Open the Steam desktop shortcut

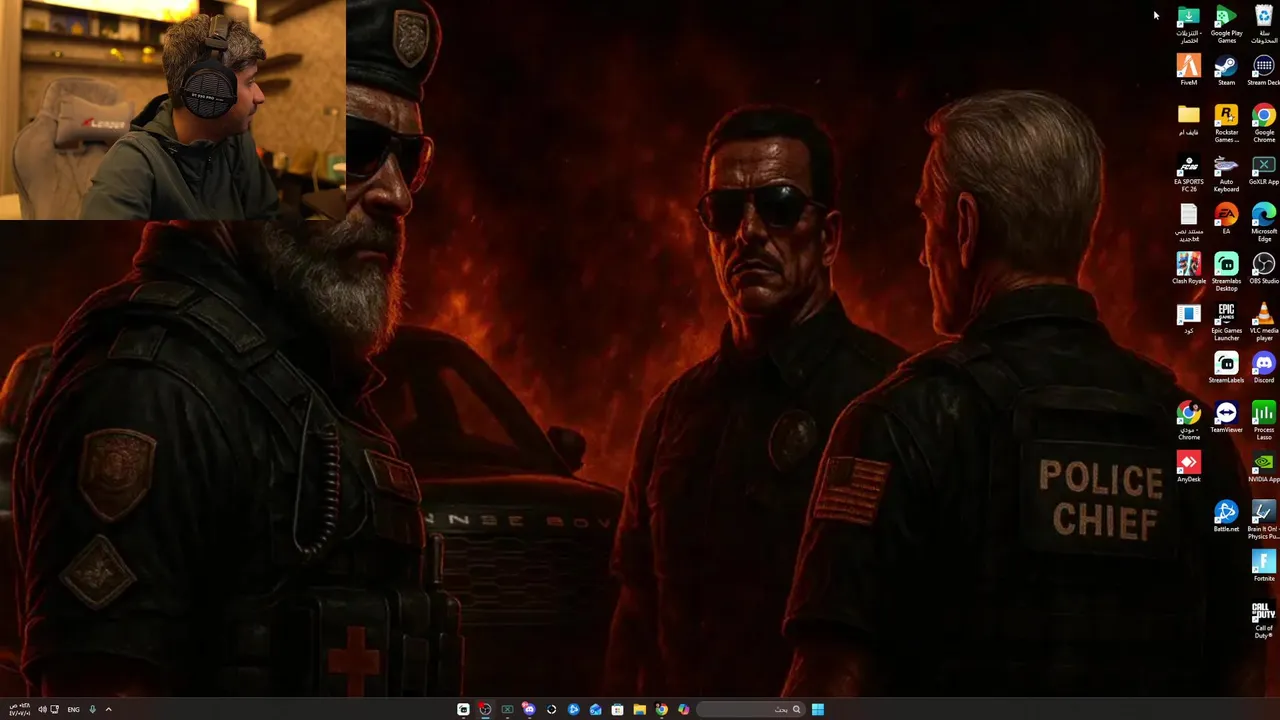pyautogui.click(x=1226, y=71)
